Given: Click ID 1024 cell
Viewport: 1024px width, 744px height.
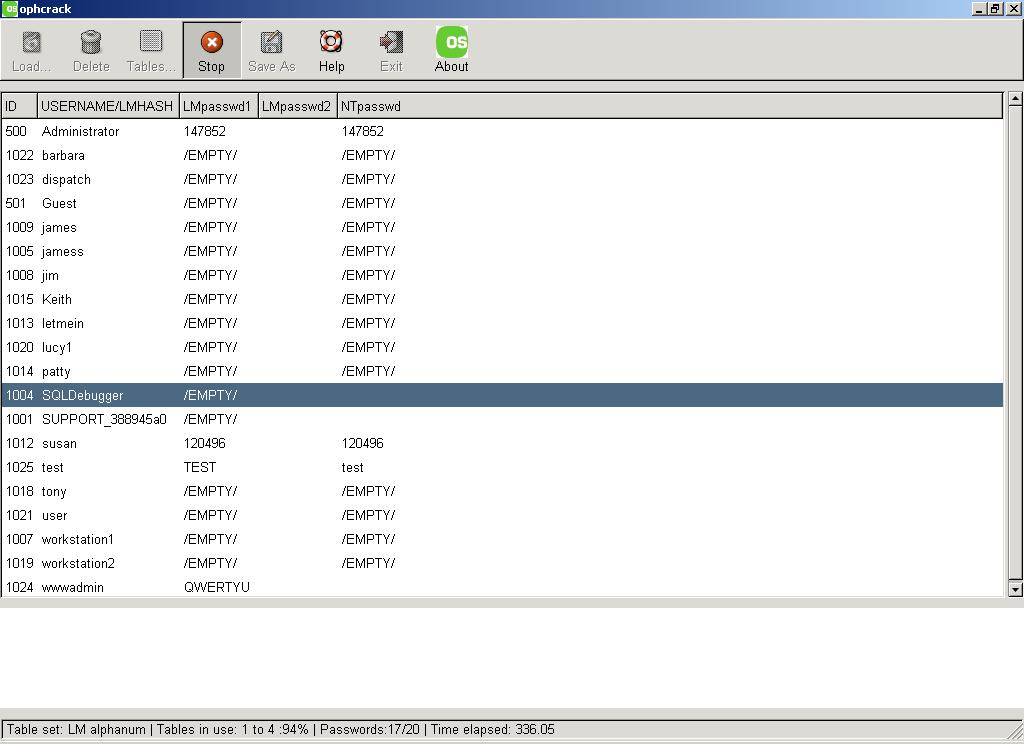Looking at the screenshot, I should [x=19, y=588].
